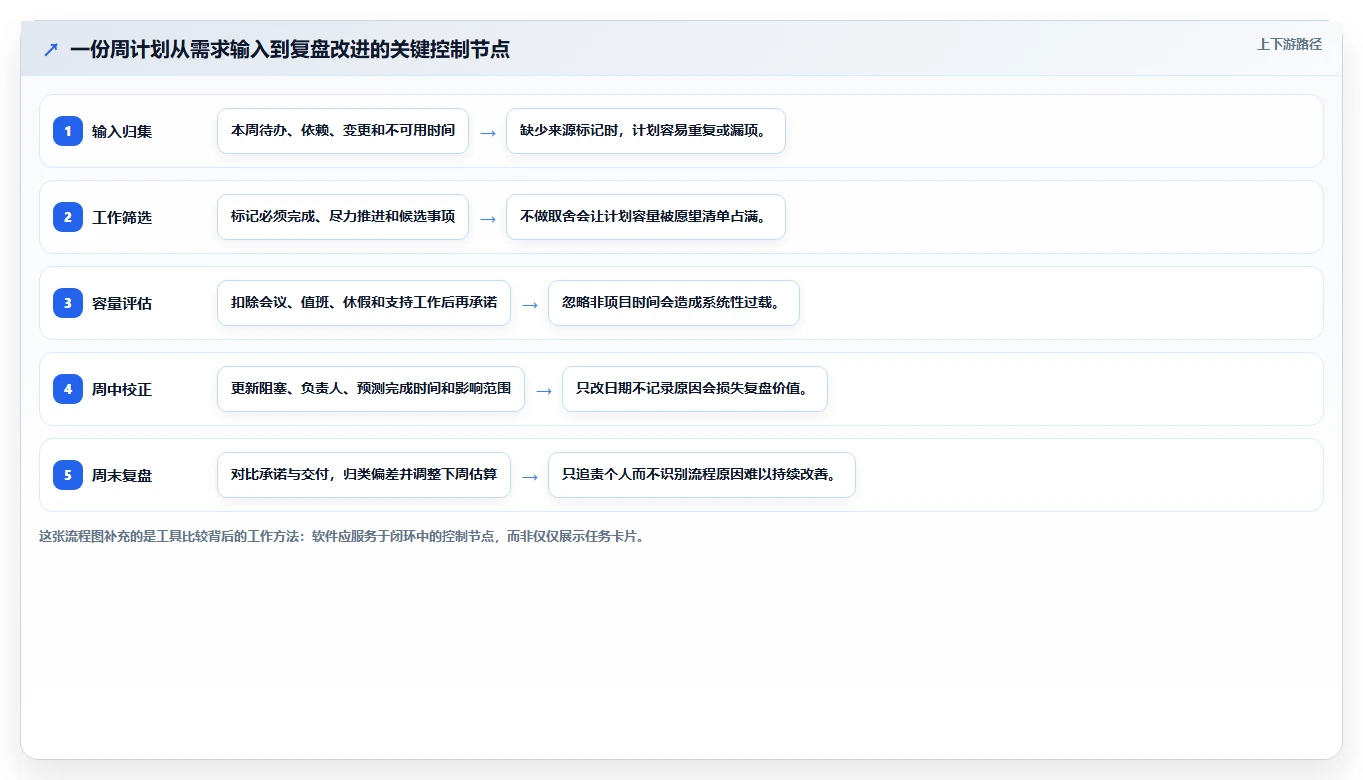Open the 对比承诺与交付，归类偏差并调整下周估算 box

coord(364,475)
